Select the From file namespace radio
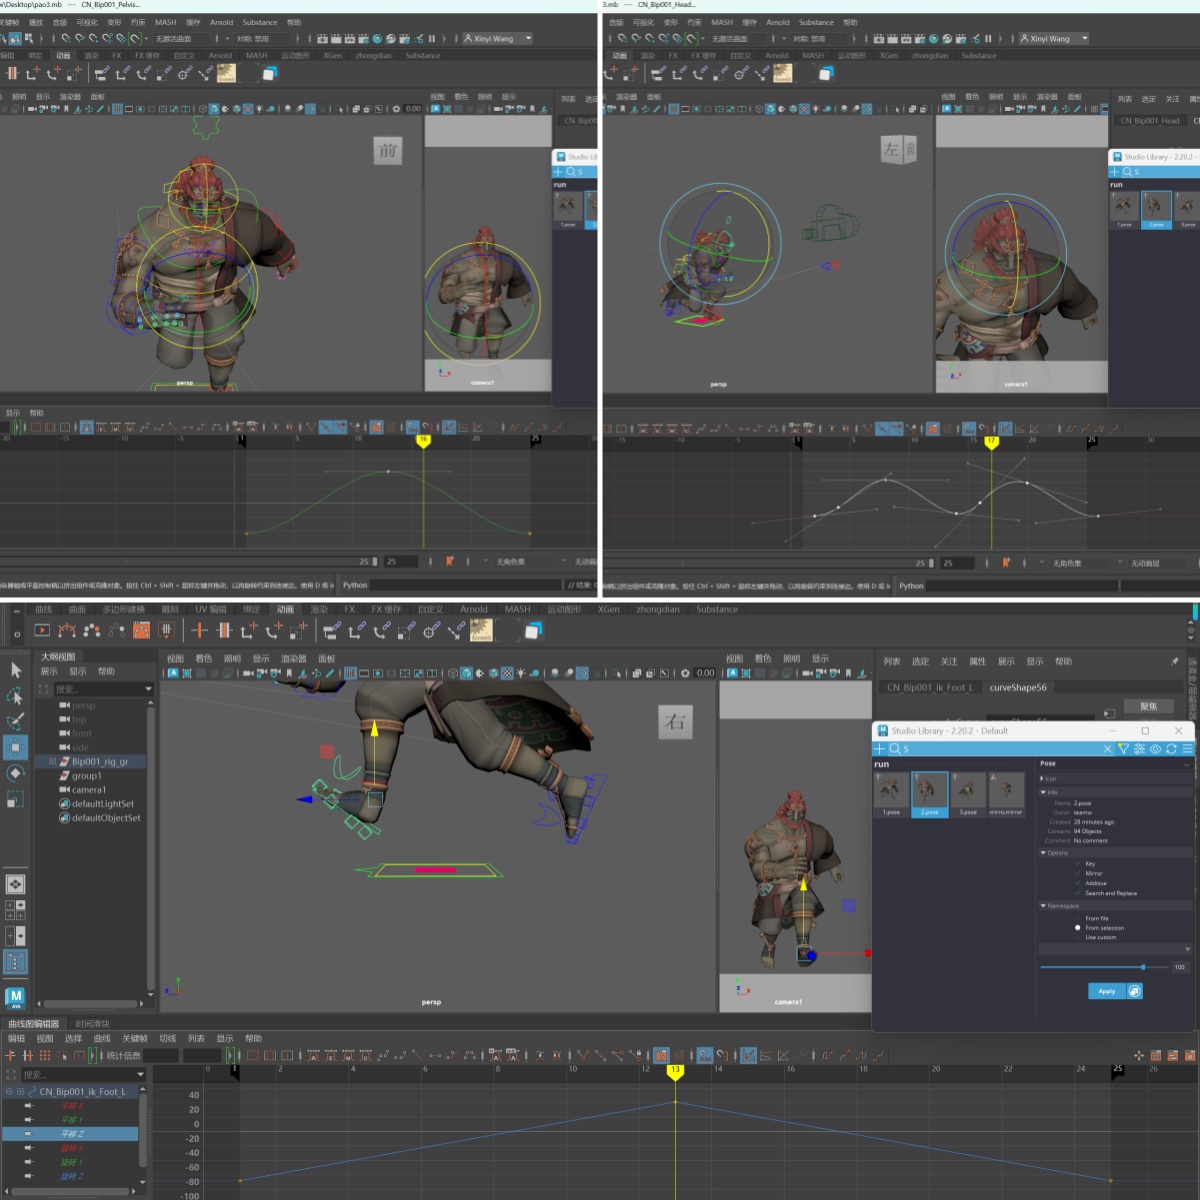This screenshot has width=1200, height=1200. click(1078, 918)
